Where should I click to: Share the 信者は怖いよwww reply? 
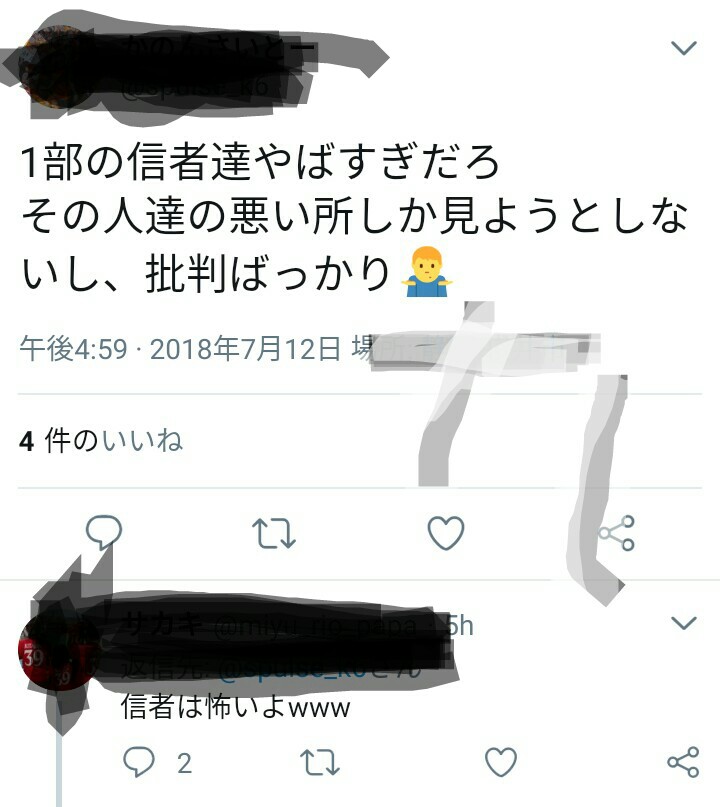point(683,762)
